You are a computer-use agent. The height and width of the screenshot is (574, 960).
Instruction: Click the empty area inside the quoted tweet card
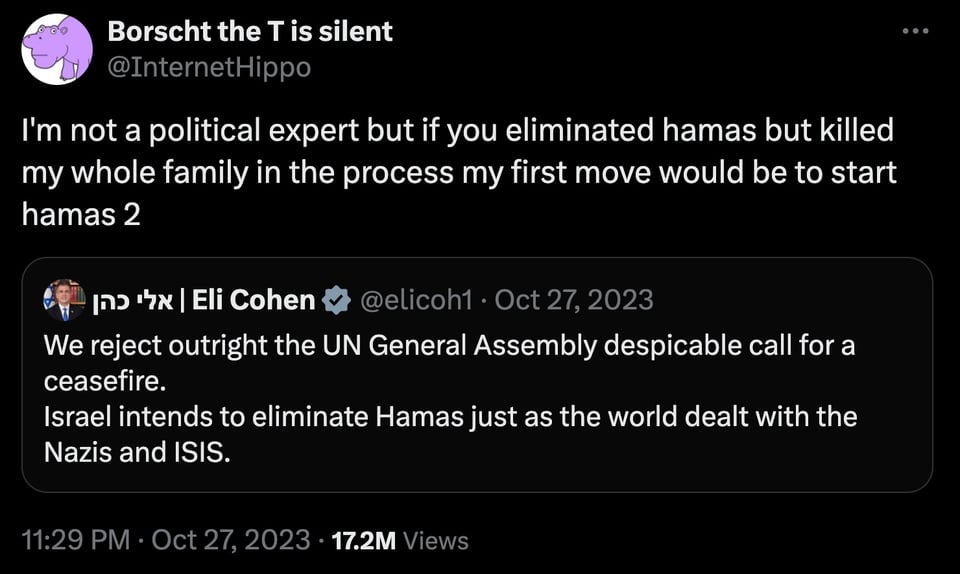pyautogui.click(x=650, y=460)
